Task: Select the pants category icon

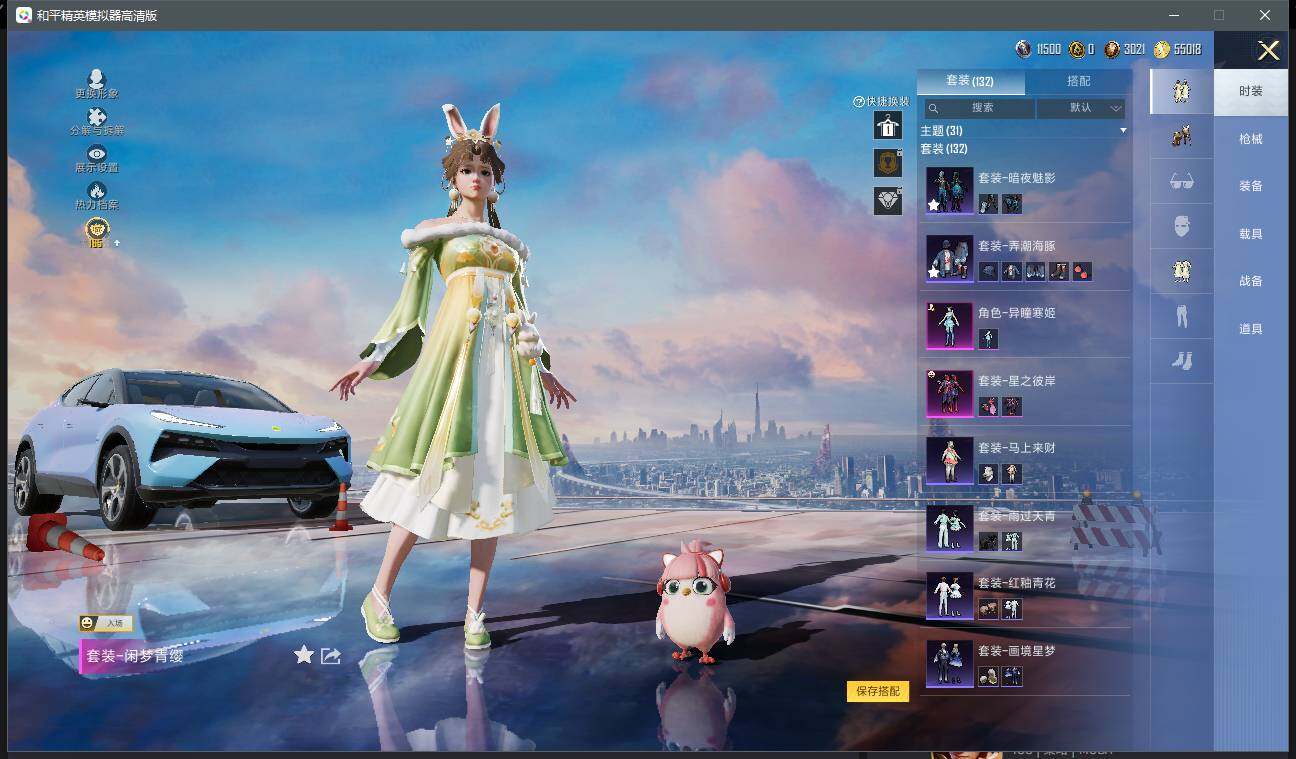Action: coord(1181,317)
